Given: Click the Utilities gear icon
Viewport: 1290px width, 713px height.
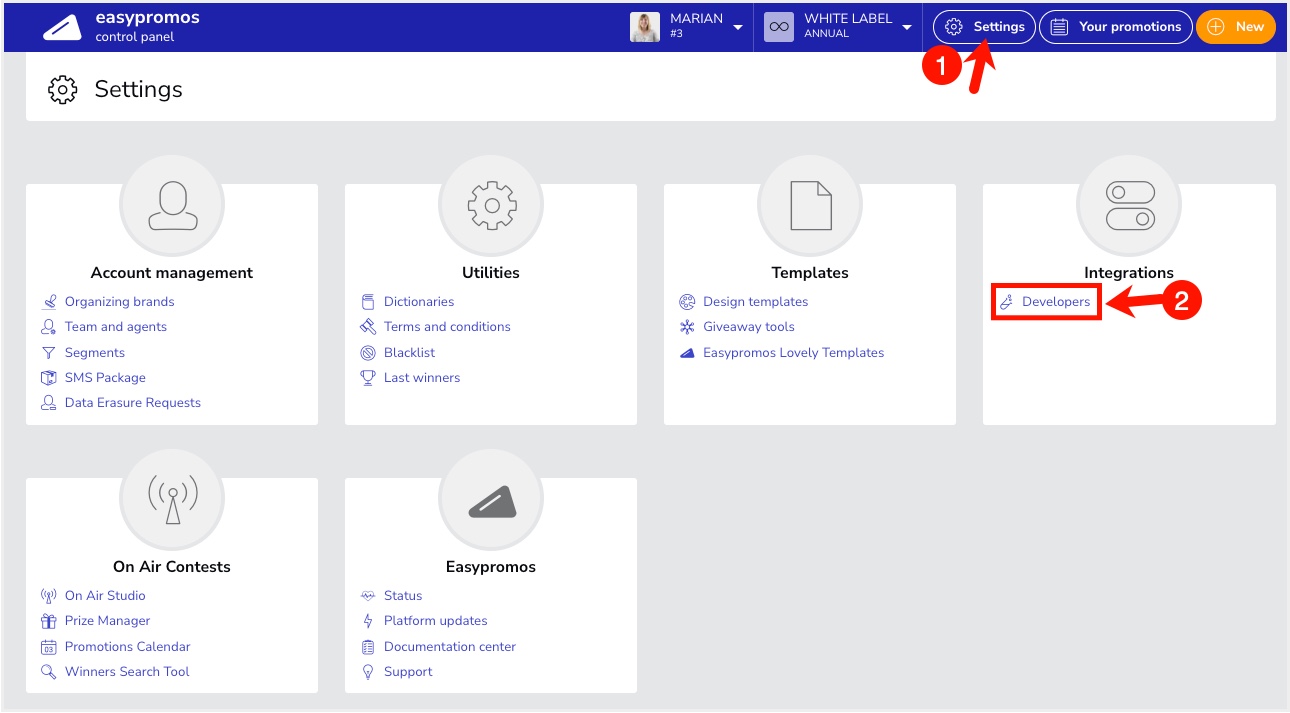Looking at the screenshot, I should (491, 206).
